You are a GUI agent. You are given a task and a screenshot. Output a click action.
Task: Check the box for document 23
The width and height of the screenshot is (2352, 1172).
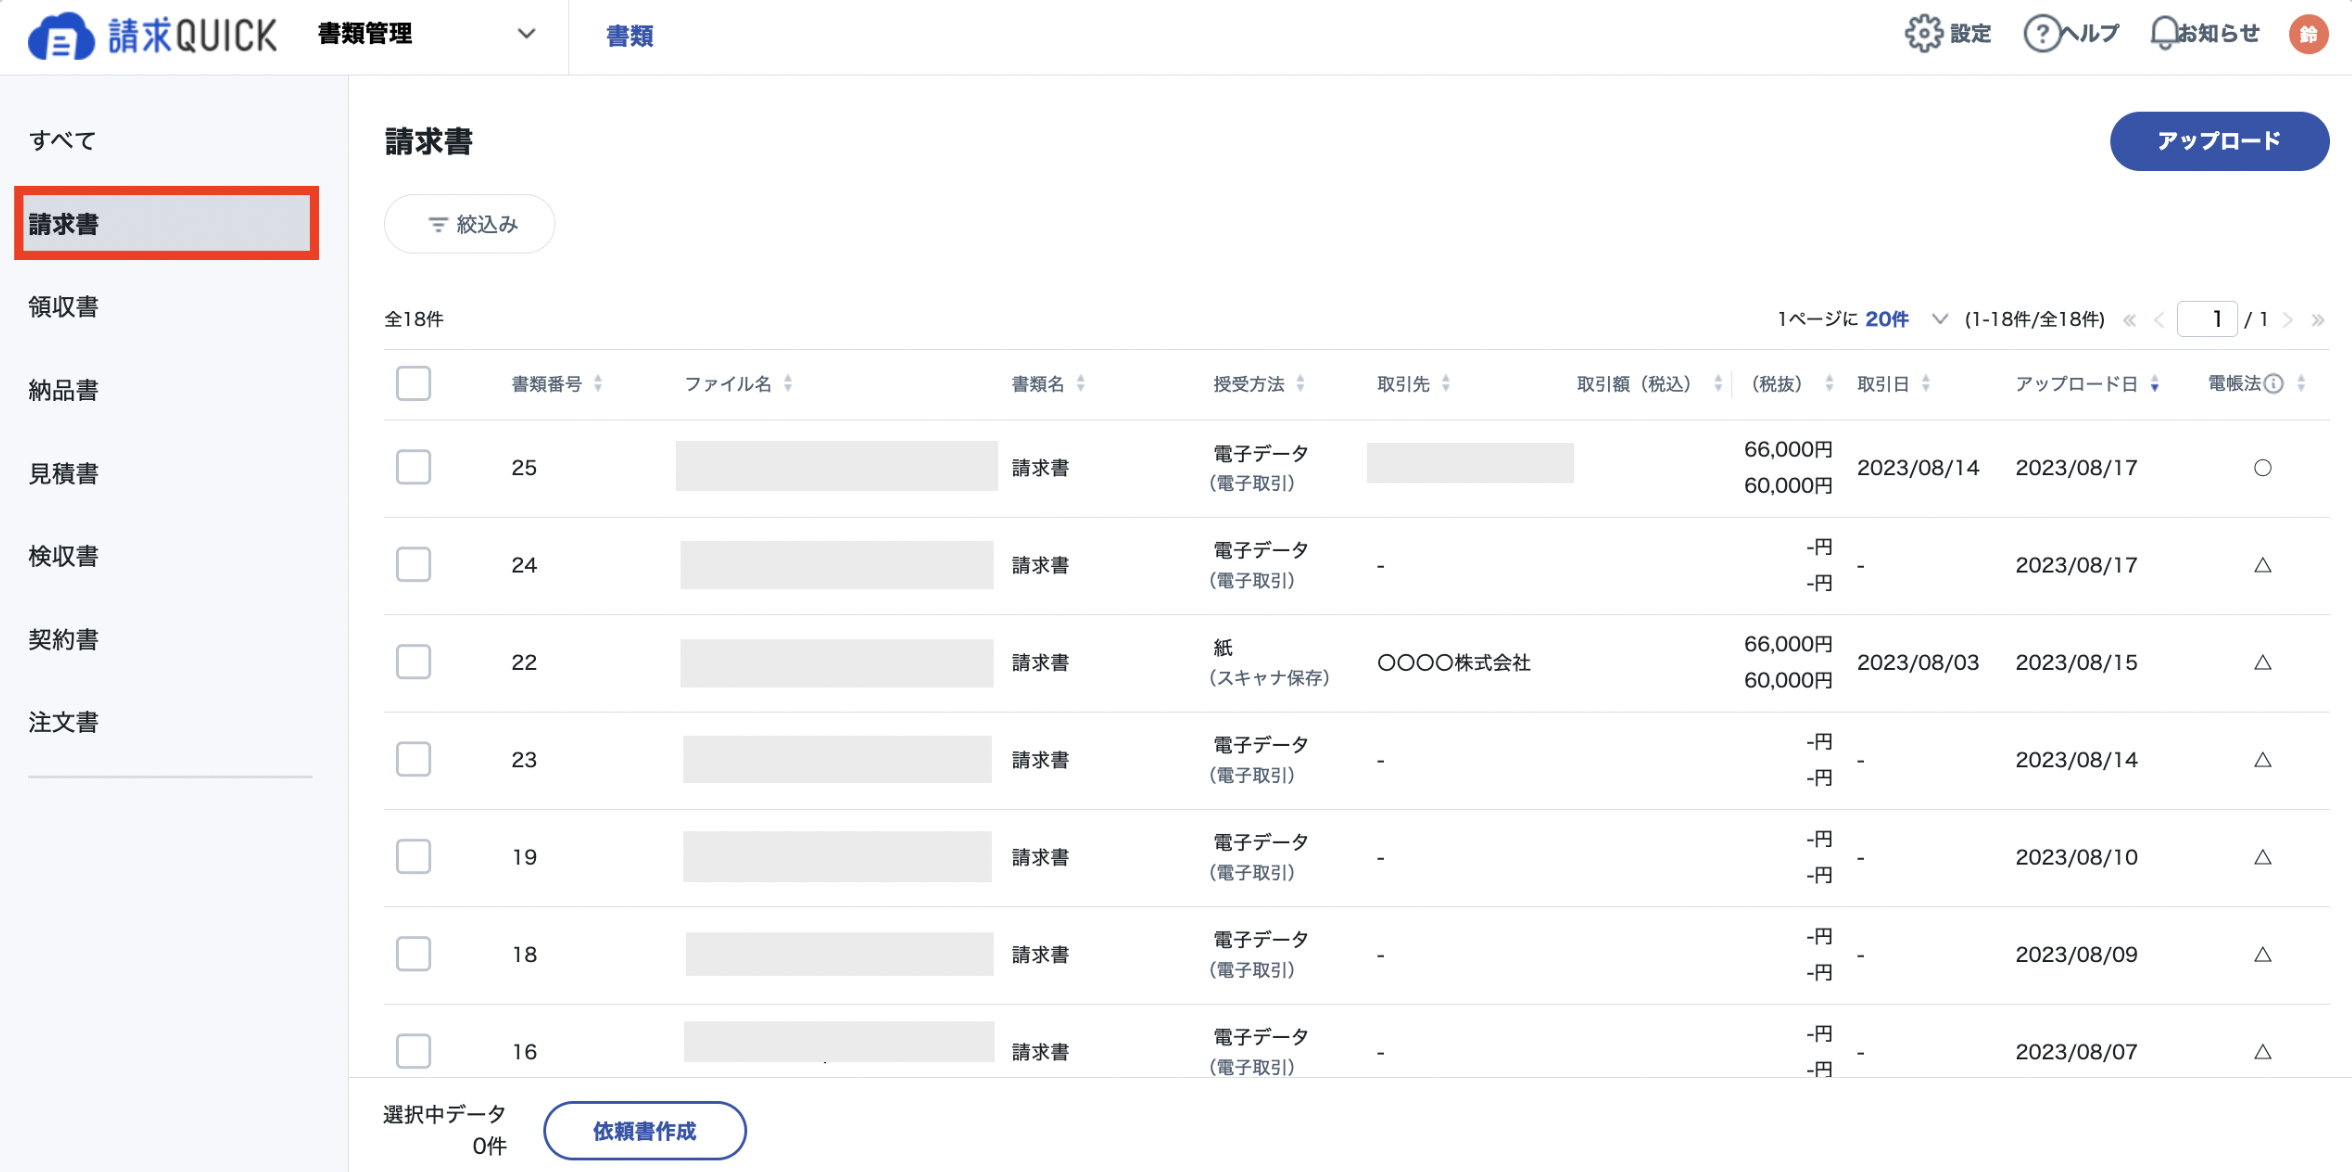pyautogui.click(x=413, y=760)
